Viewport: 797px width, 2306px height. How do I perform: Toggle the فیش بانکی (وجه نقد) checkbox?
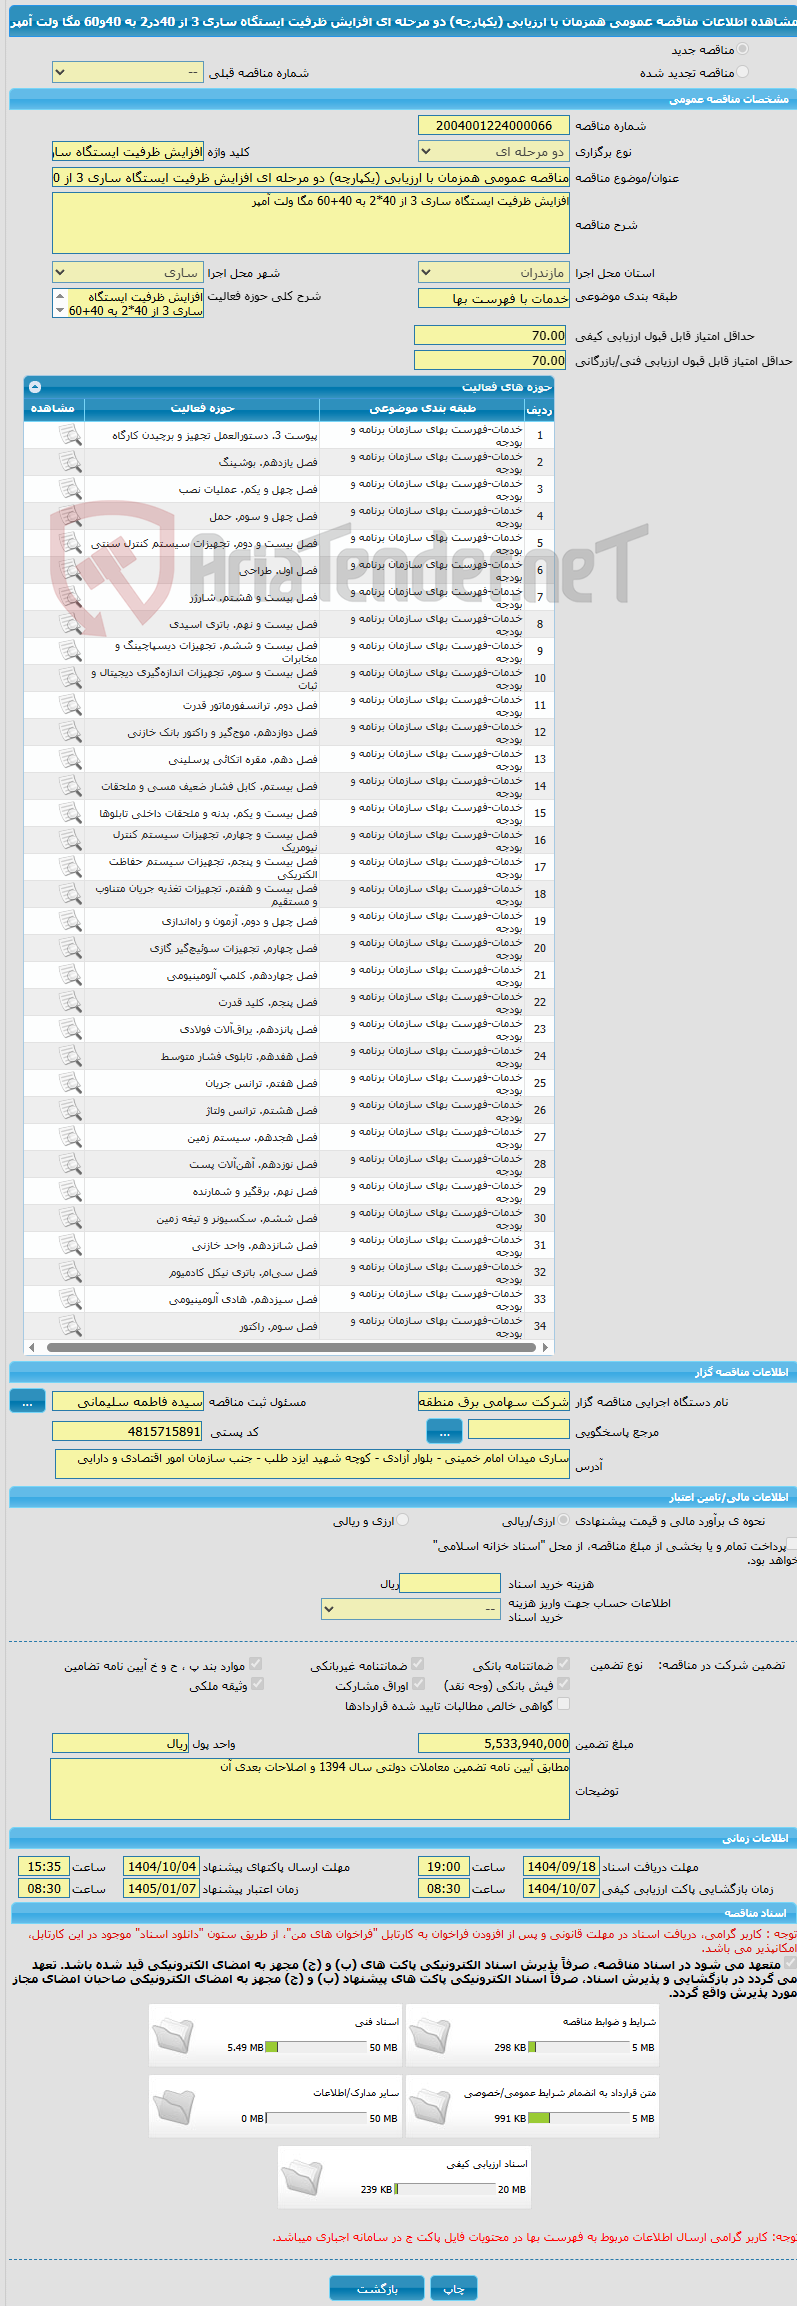[x=564, y=1684]
